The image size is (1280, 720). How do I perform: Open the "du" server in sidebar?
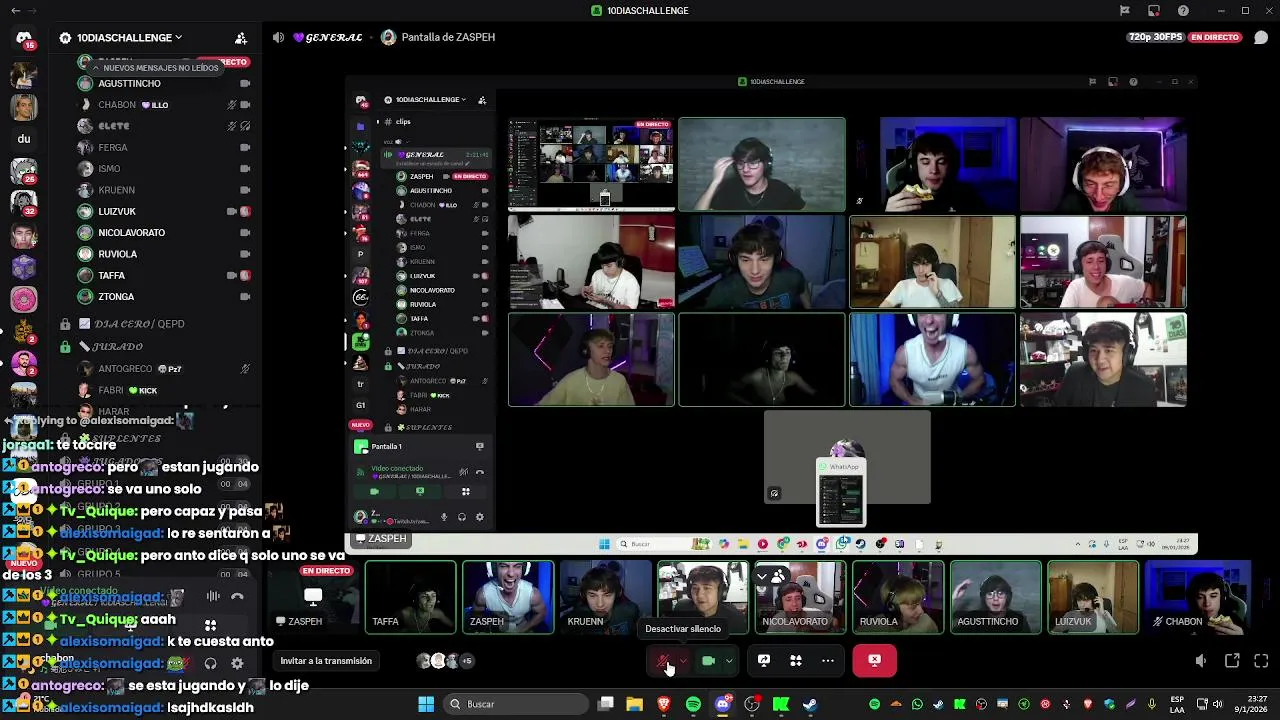point(24,139)
